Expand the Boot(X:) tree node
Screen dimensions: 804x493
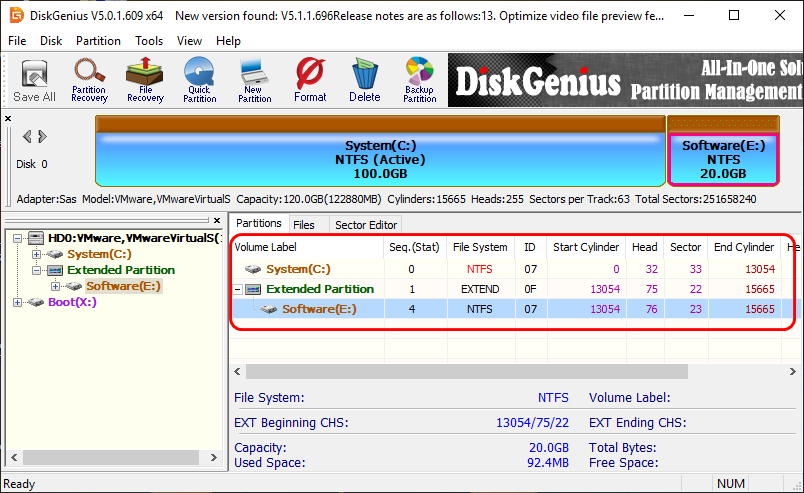pos(17,302)
